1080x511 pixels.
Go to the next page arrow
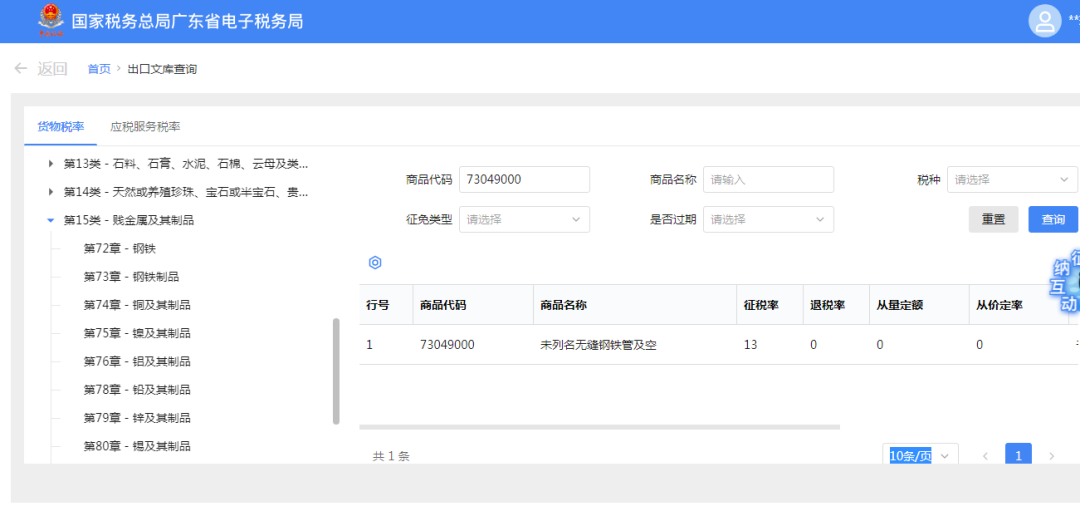pyautogui.click(x=1051, y=456)
